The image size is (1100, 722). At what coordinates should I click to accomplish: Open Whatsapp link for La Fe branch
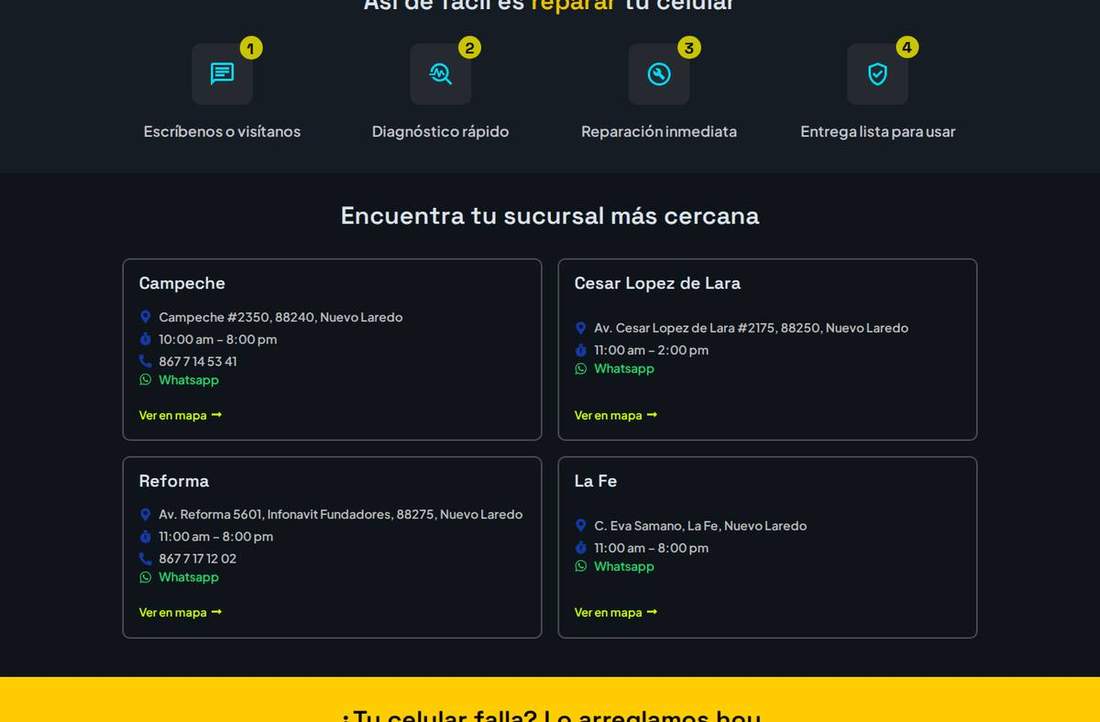click(x=624, y=566)
